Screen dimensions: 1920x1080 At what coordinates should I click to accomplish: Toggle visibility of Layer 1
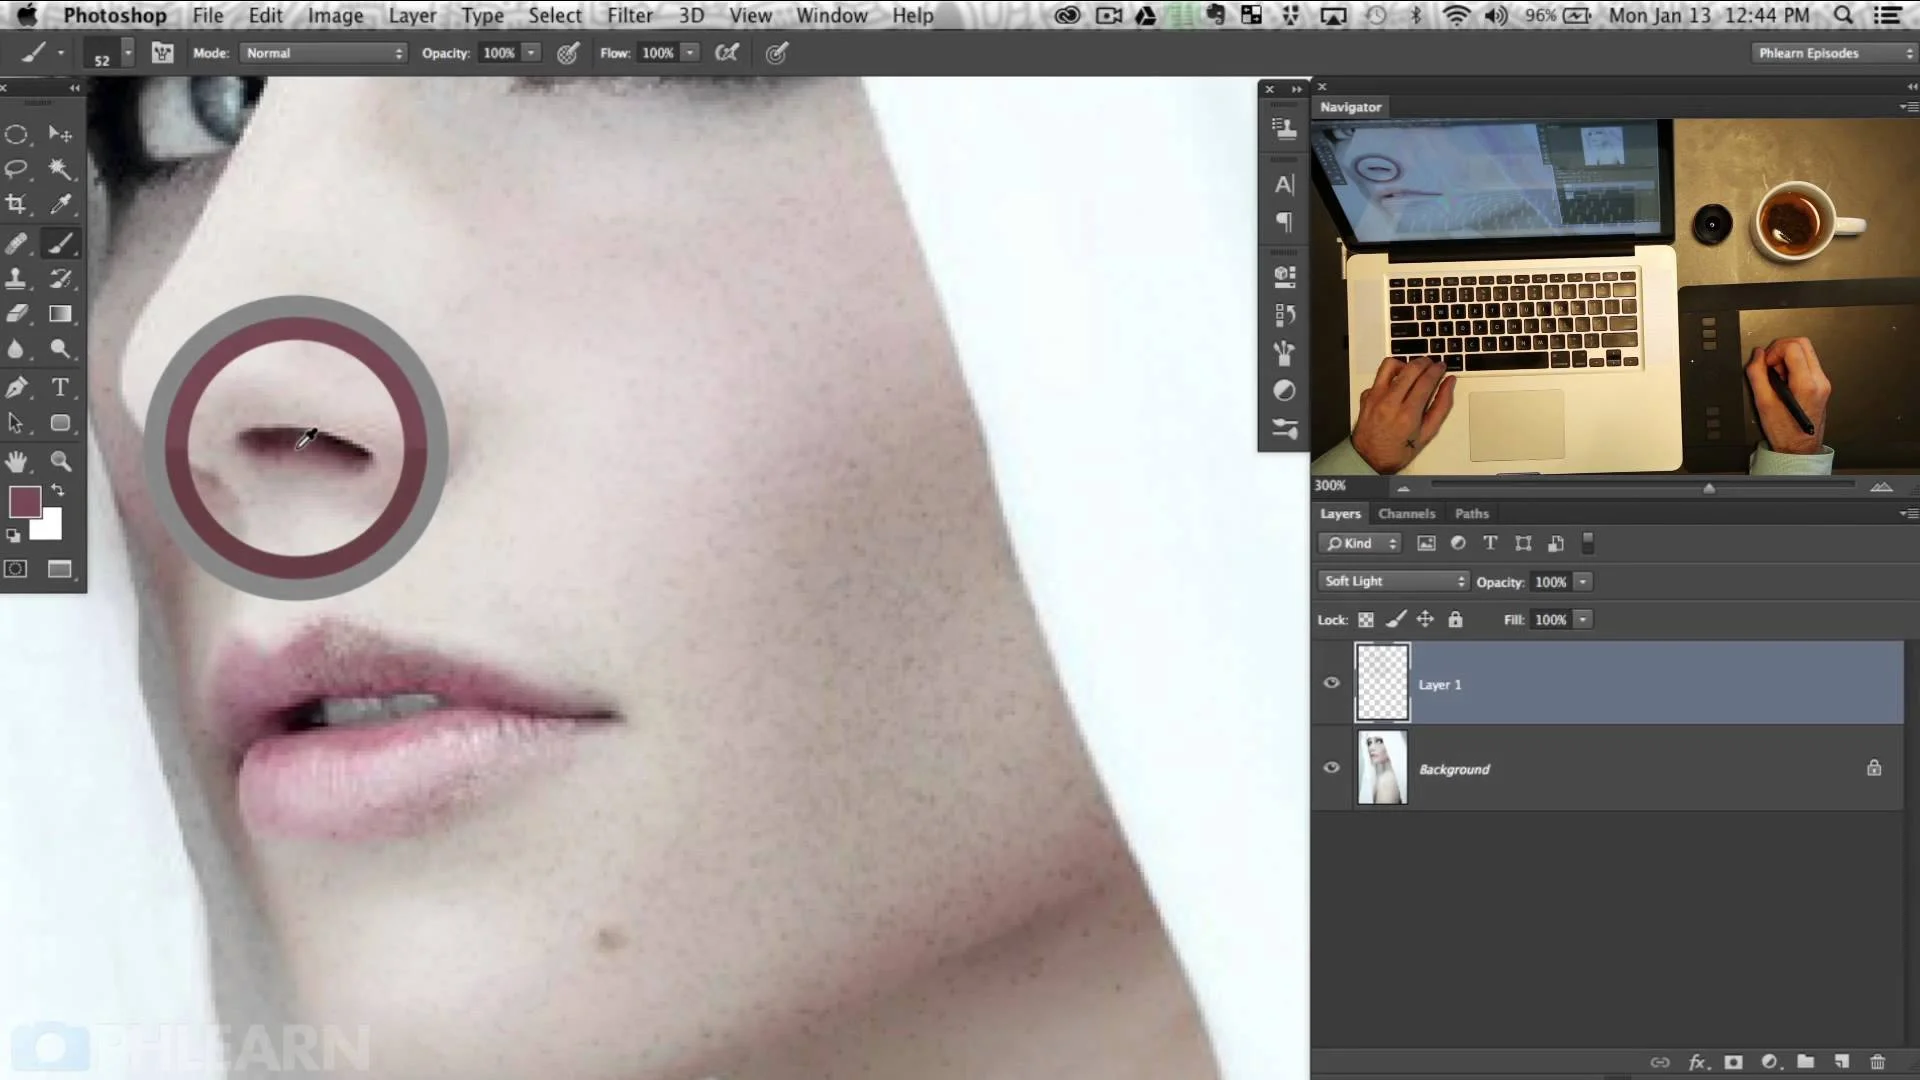[1331, 683]
